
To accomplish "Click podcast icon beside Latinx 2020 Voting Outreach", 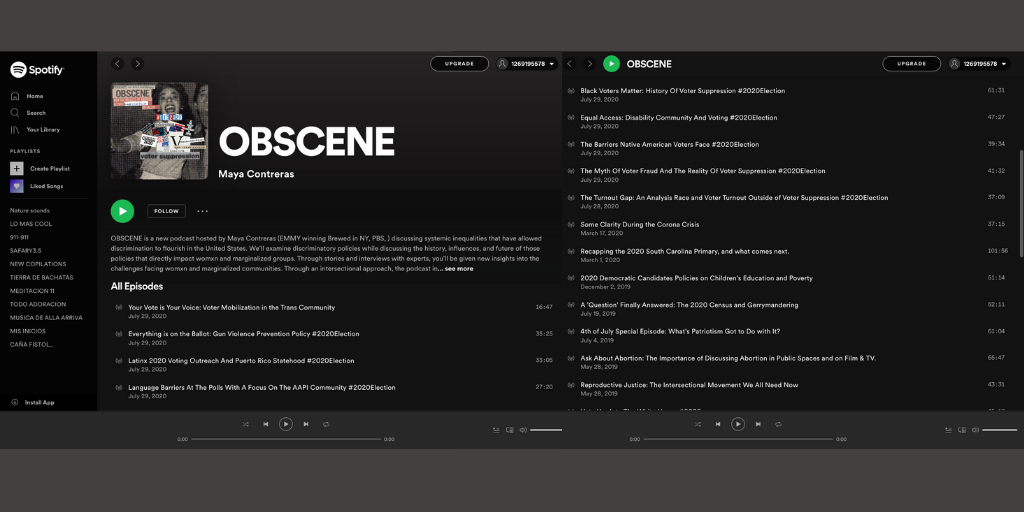I will (x=118, y=360).
